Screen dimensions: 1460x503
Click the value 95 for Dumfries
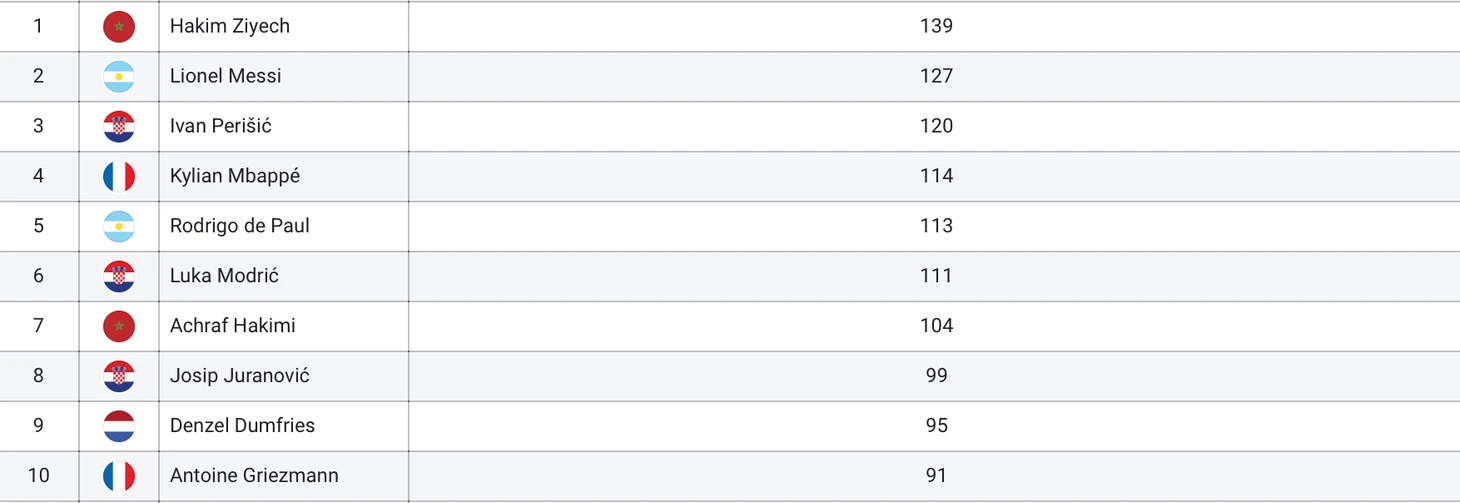pyautogui.click(x=936, y=426)
